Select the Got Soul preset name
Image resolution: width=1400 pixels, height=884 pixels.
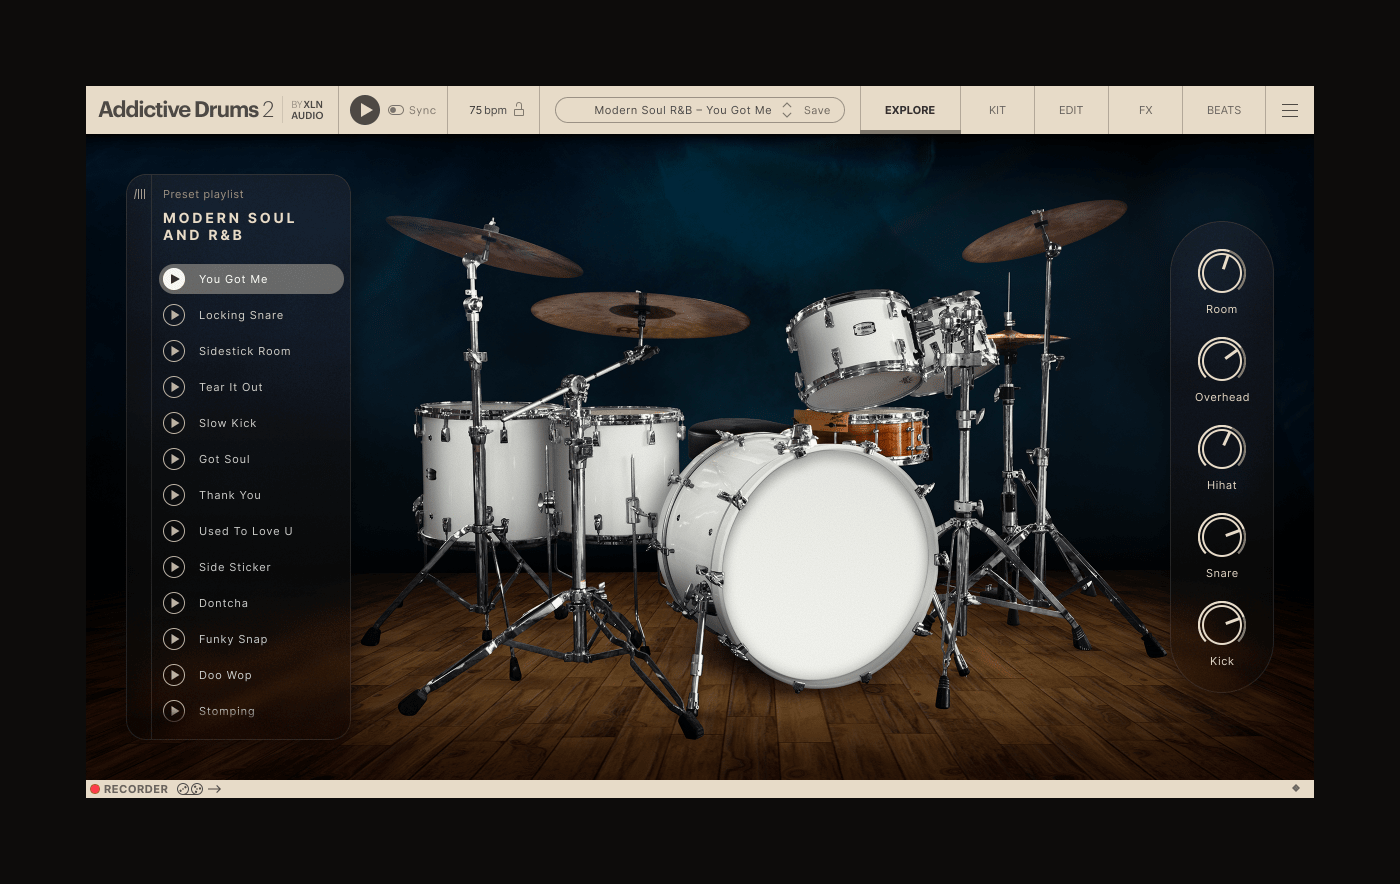[x=224, y=459]
